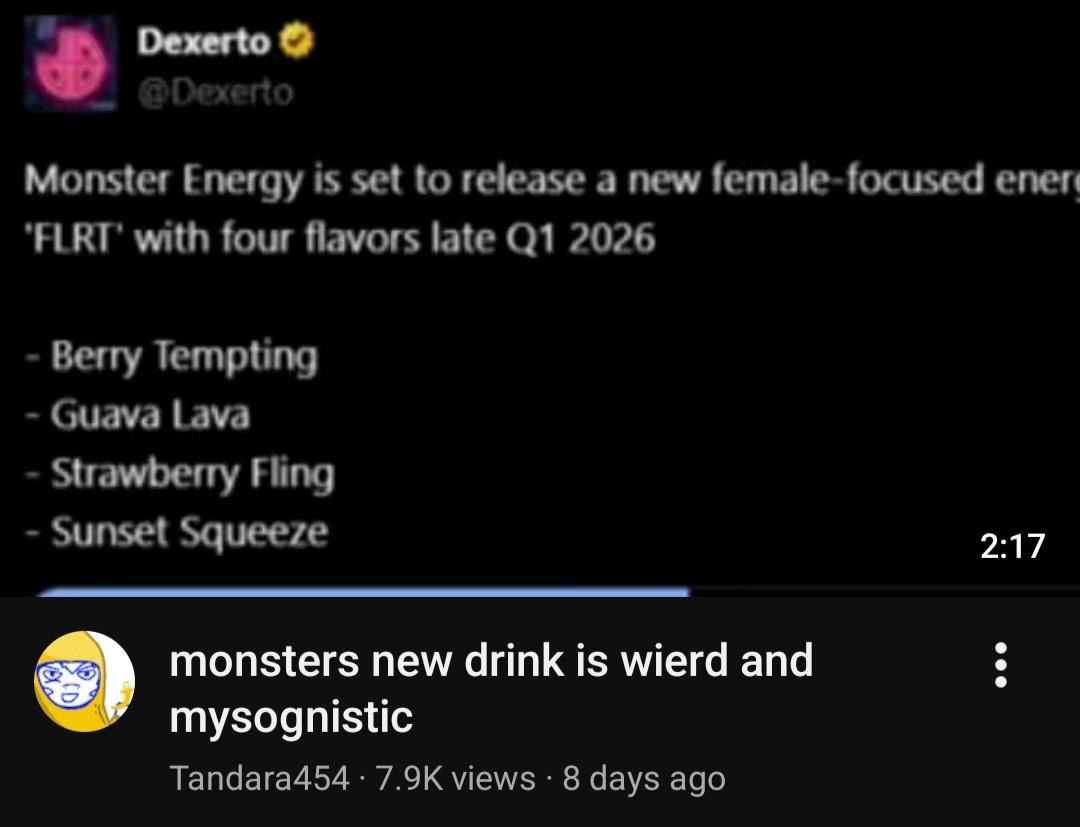Click the '8 days ago' upload date
The image size is (1080, 827).
(x=644, y=779)
